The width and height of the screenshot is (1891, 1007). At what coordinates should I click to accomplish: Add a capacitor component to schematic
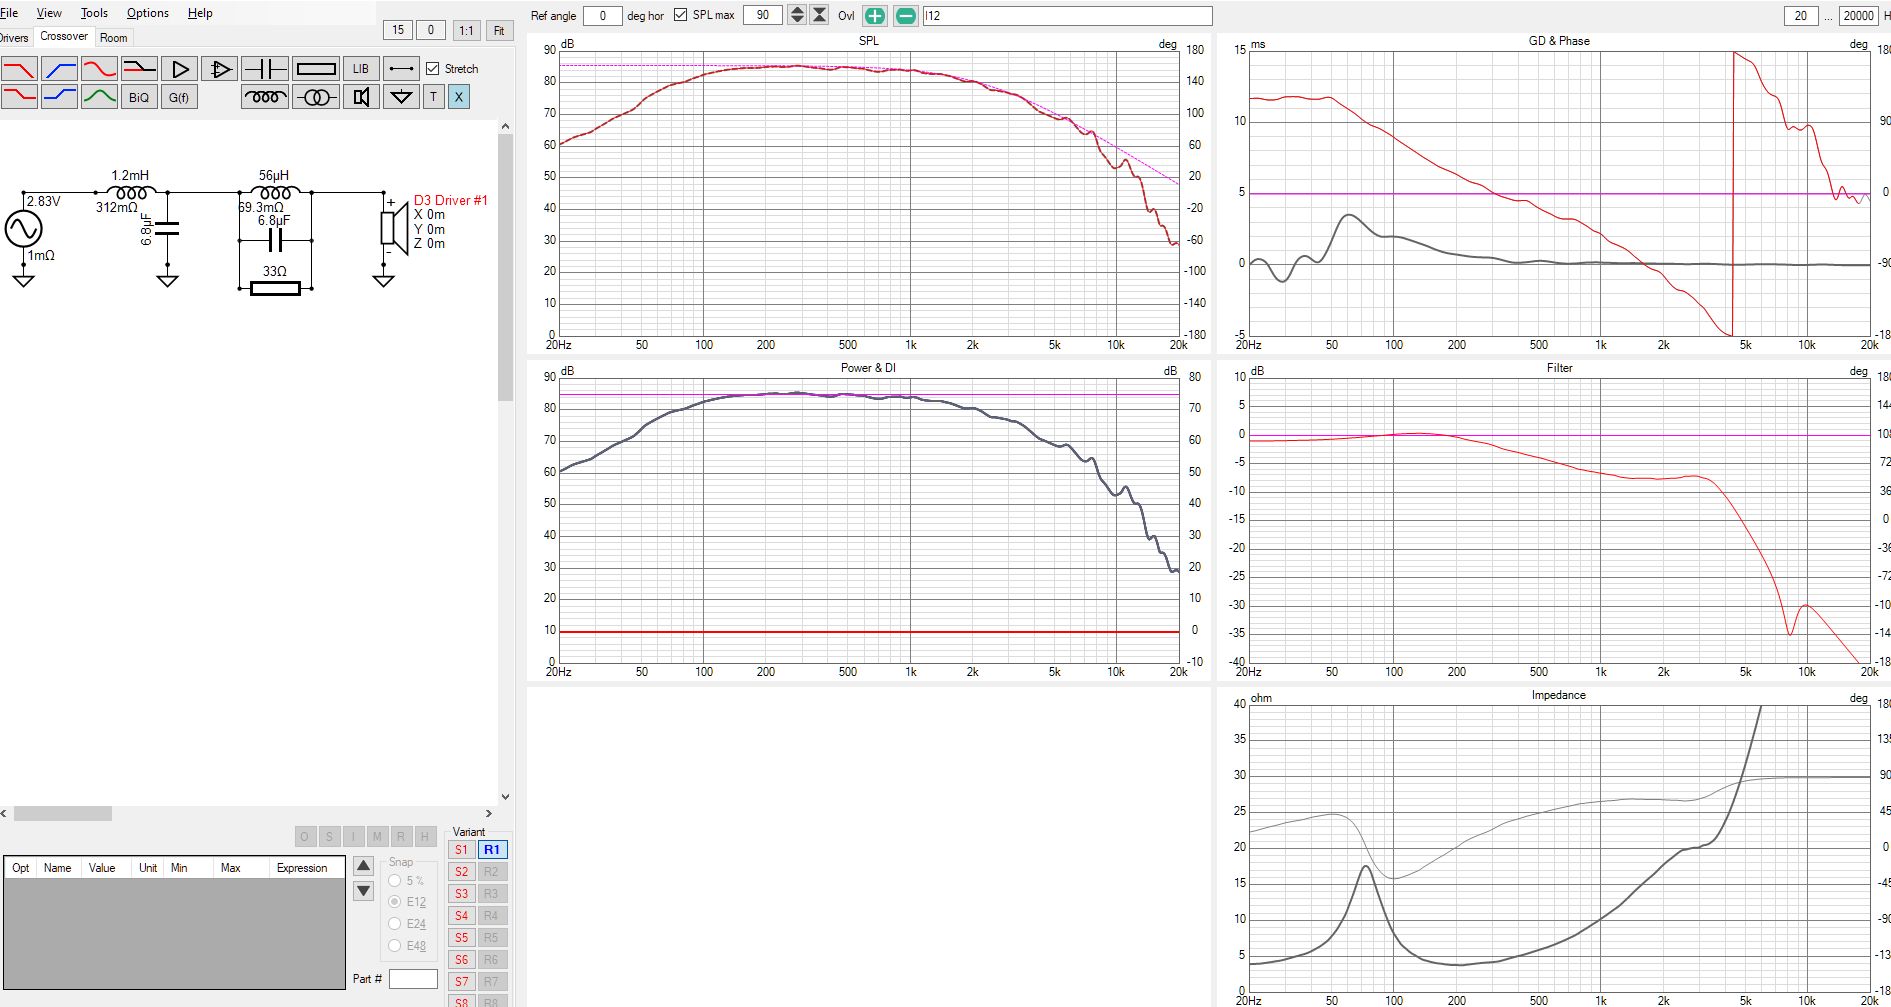pos(265,69)
